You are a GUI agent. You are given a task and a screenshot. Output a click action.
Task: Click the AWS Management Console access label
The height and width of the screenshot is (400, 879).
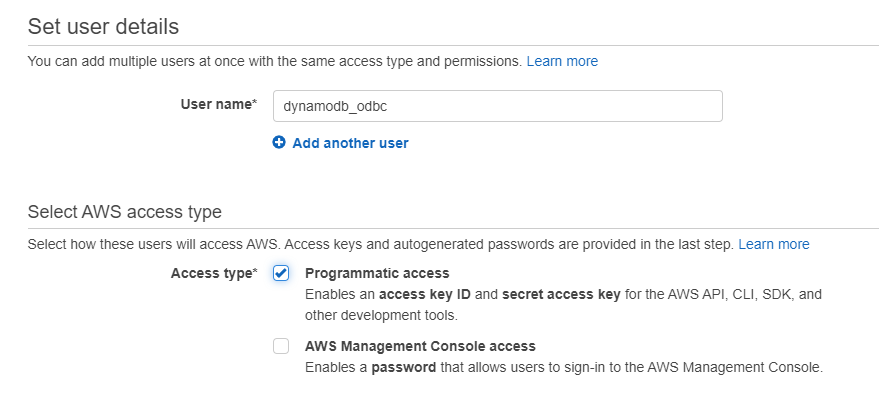[420, 346]
